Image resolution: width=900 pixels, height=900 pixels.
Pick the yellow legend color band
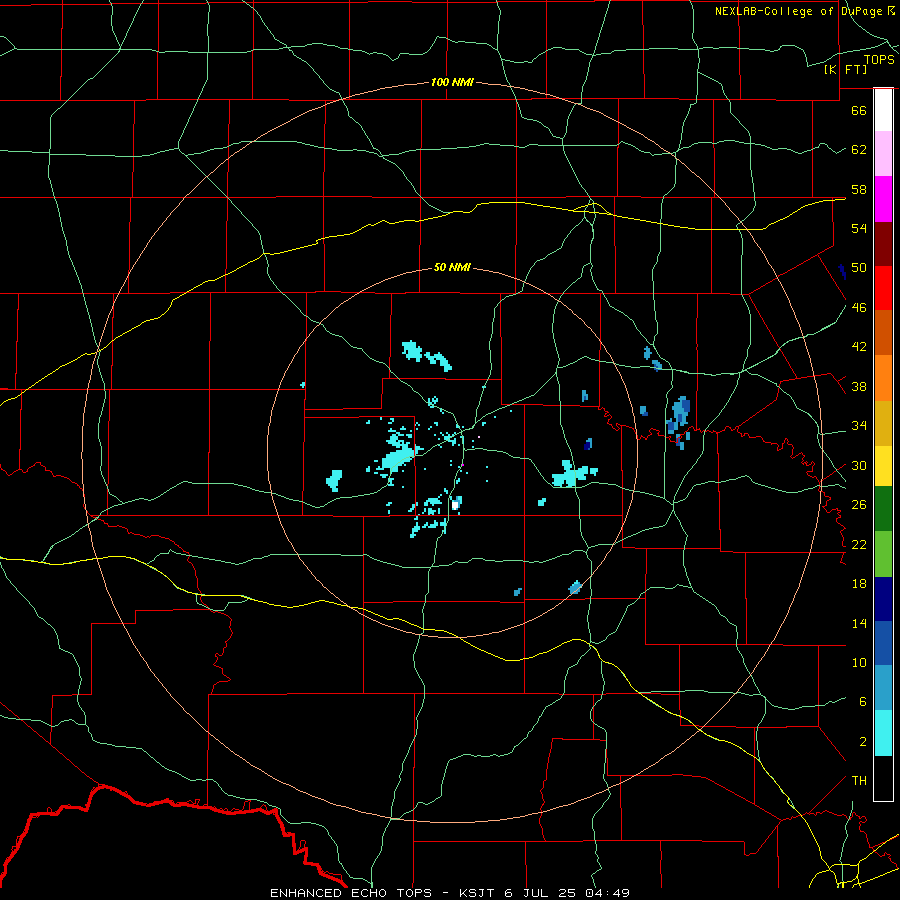883,465
